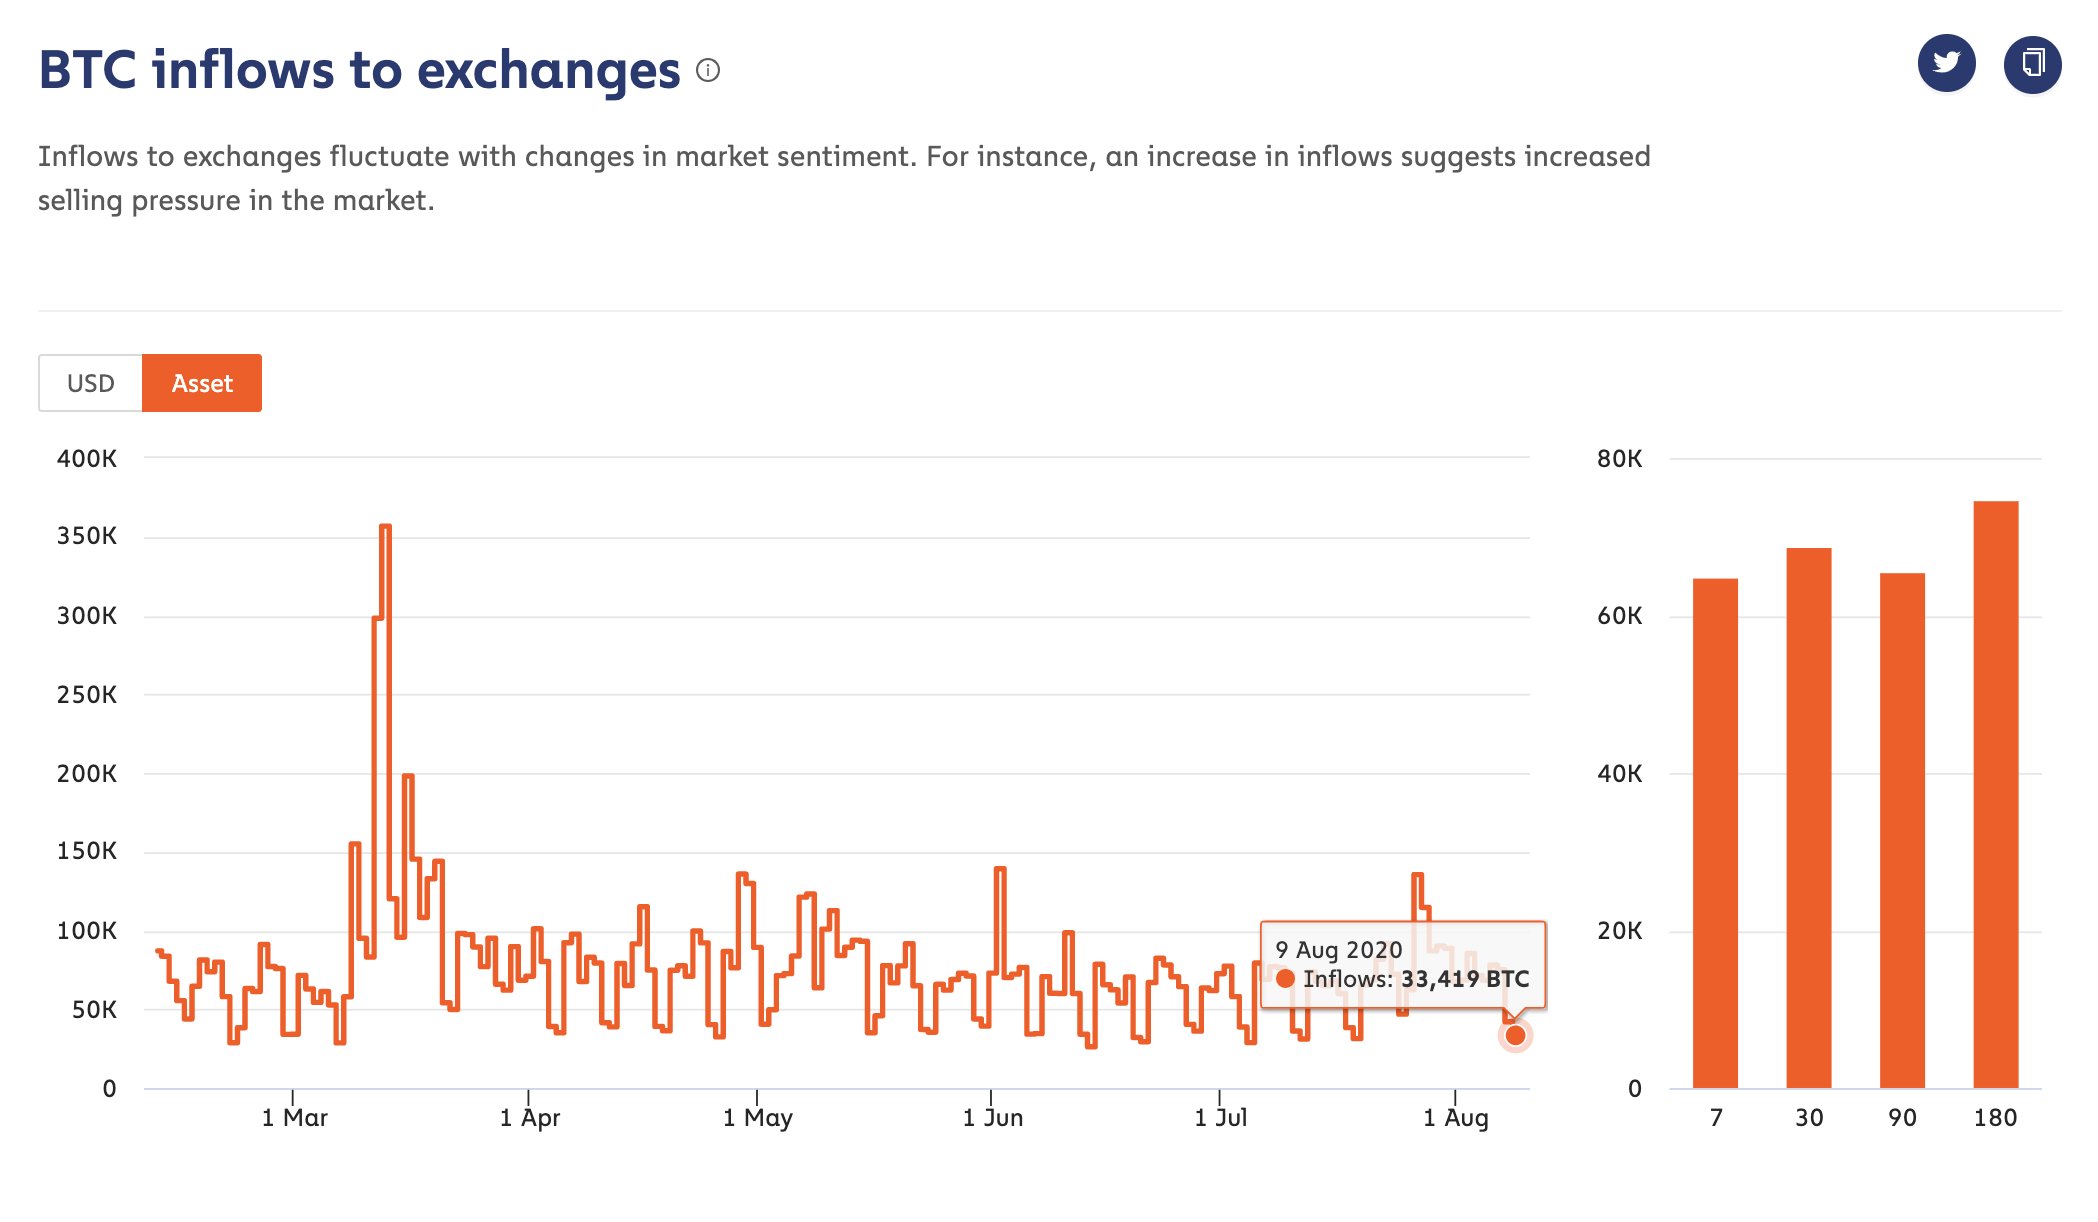The image size is (2098, 1222).
Task: Click the BTC inflows to exchanges heading
Action: point(359,70)
